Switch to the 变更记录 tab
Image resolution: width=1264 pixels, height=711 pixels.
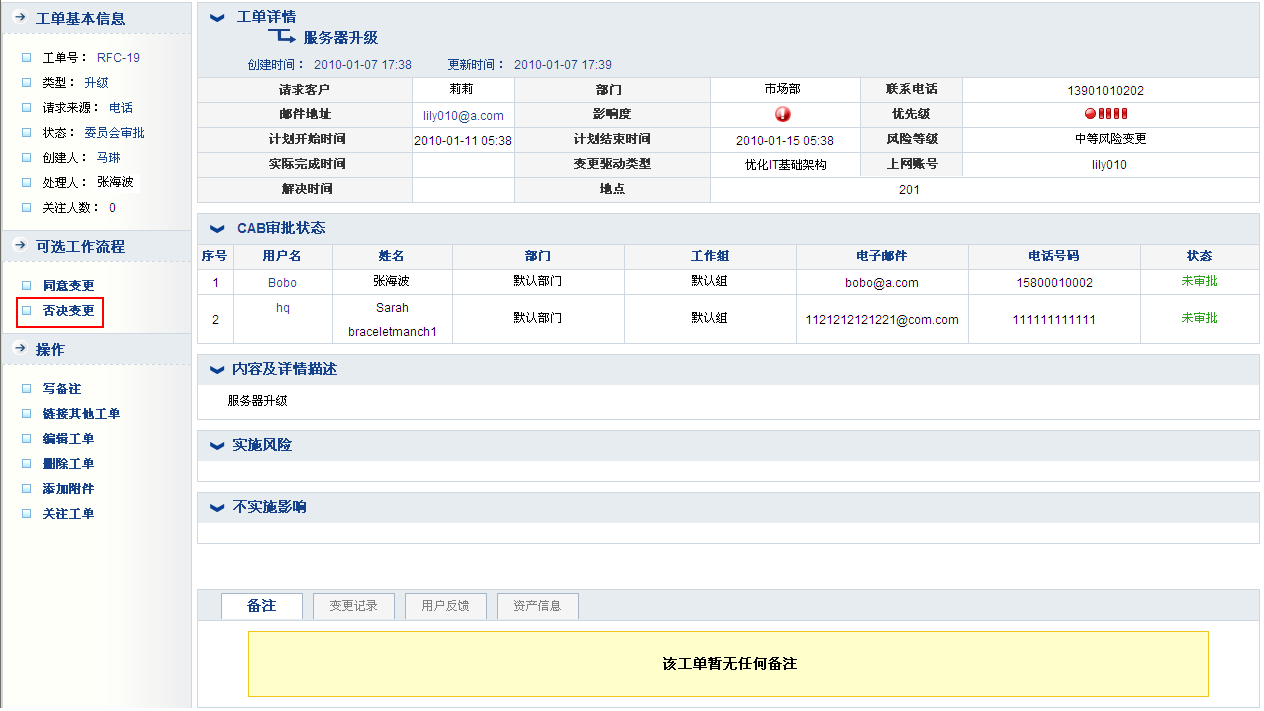tap(353, 606)
